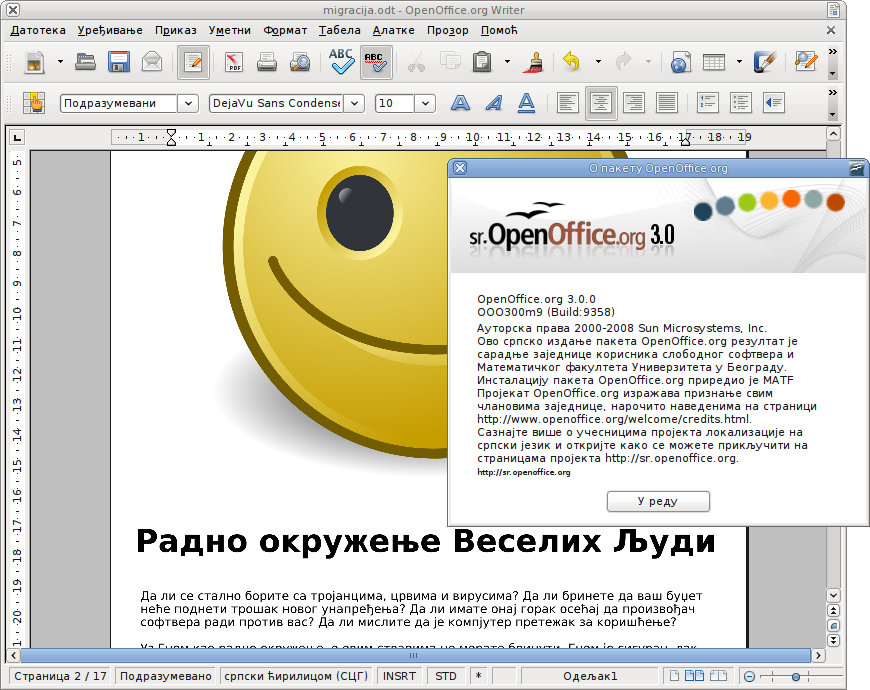The height and width of the screenshot is (690, 870).
Task: Click STD selection mode in status bar
Action: tap(446, 676)
